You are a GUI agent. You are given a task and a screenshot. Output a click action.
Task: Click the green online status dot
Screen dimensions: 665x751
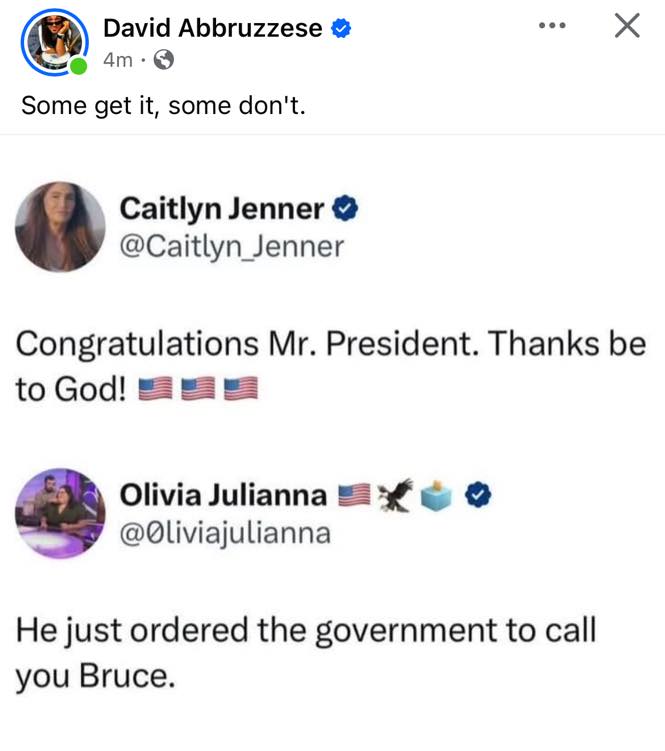[79, 67]
